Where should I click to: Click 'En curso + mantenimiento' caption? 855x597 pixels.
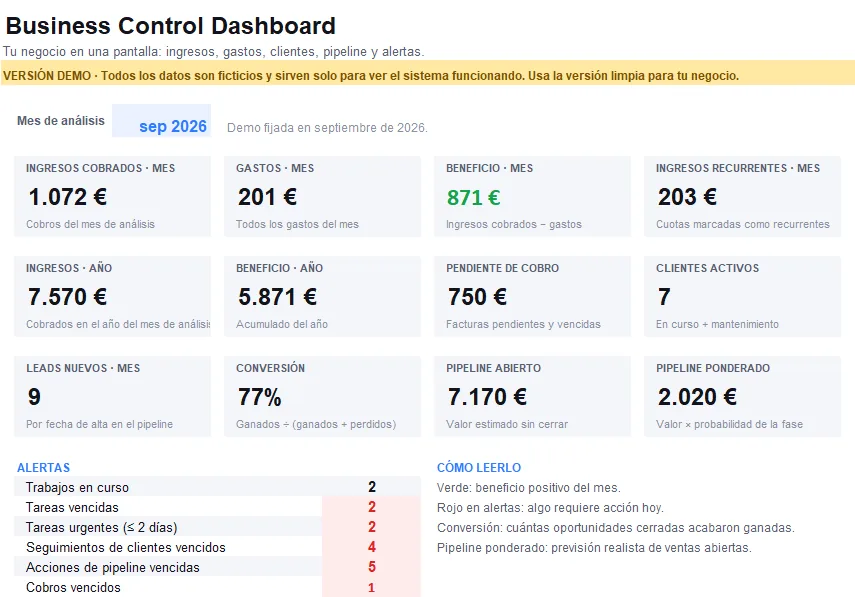(x=718, y=324)
